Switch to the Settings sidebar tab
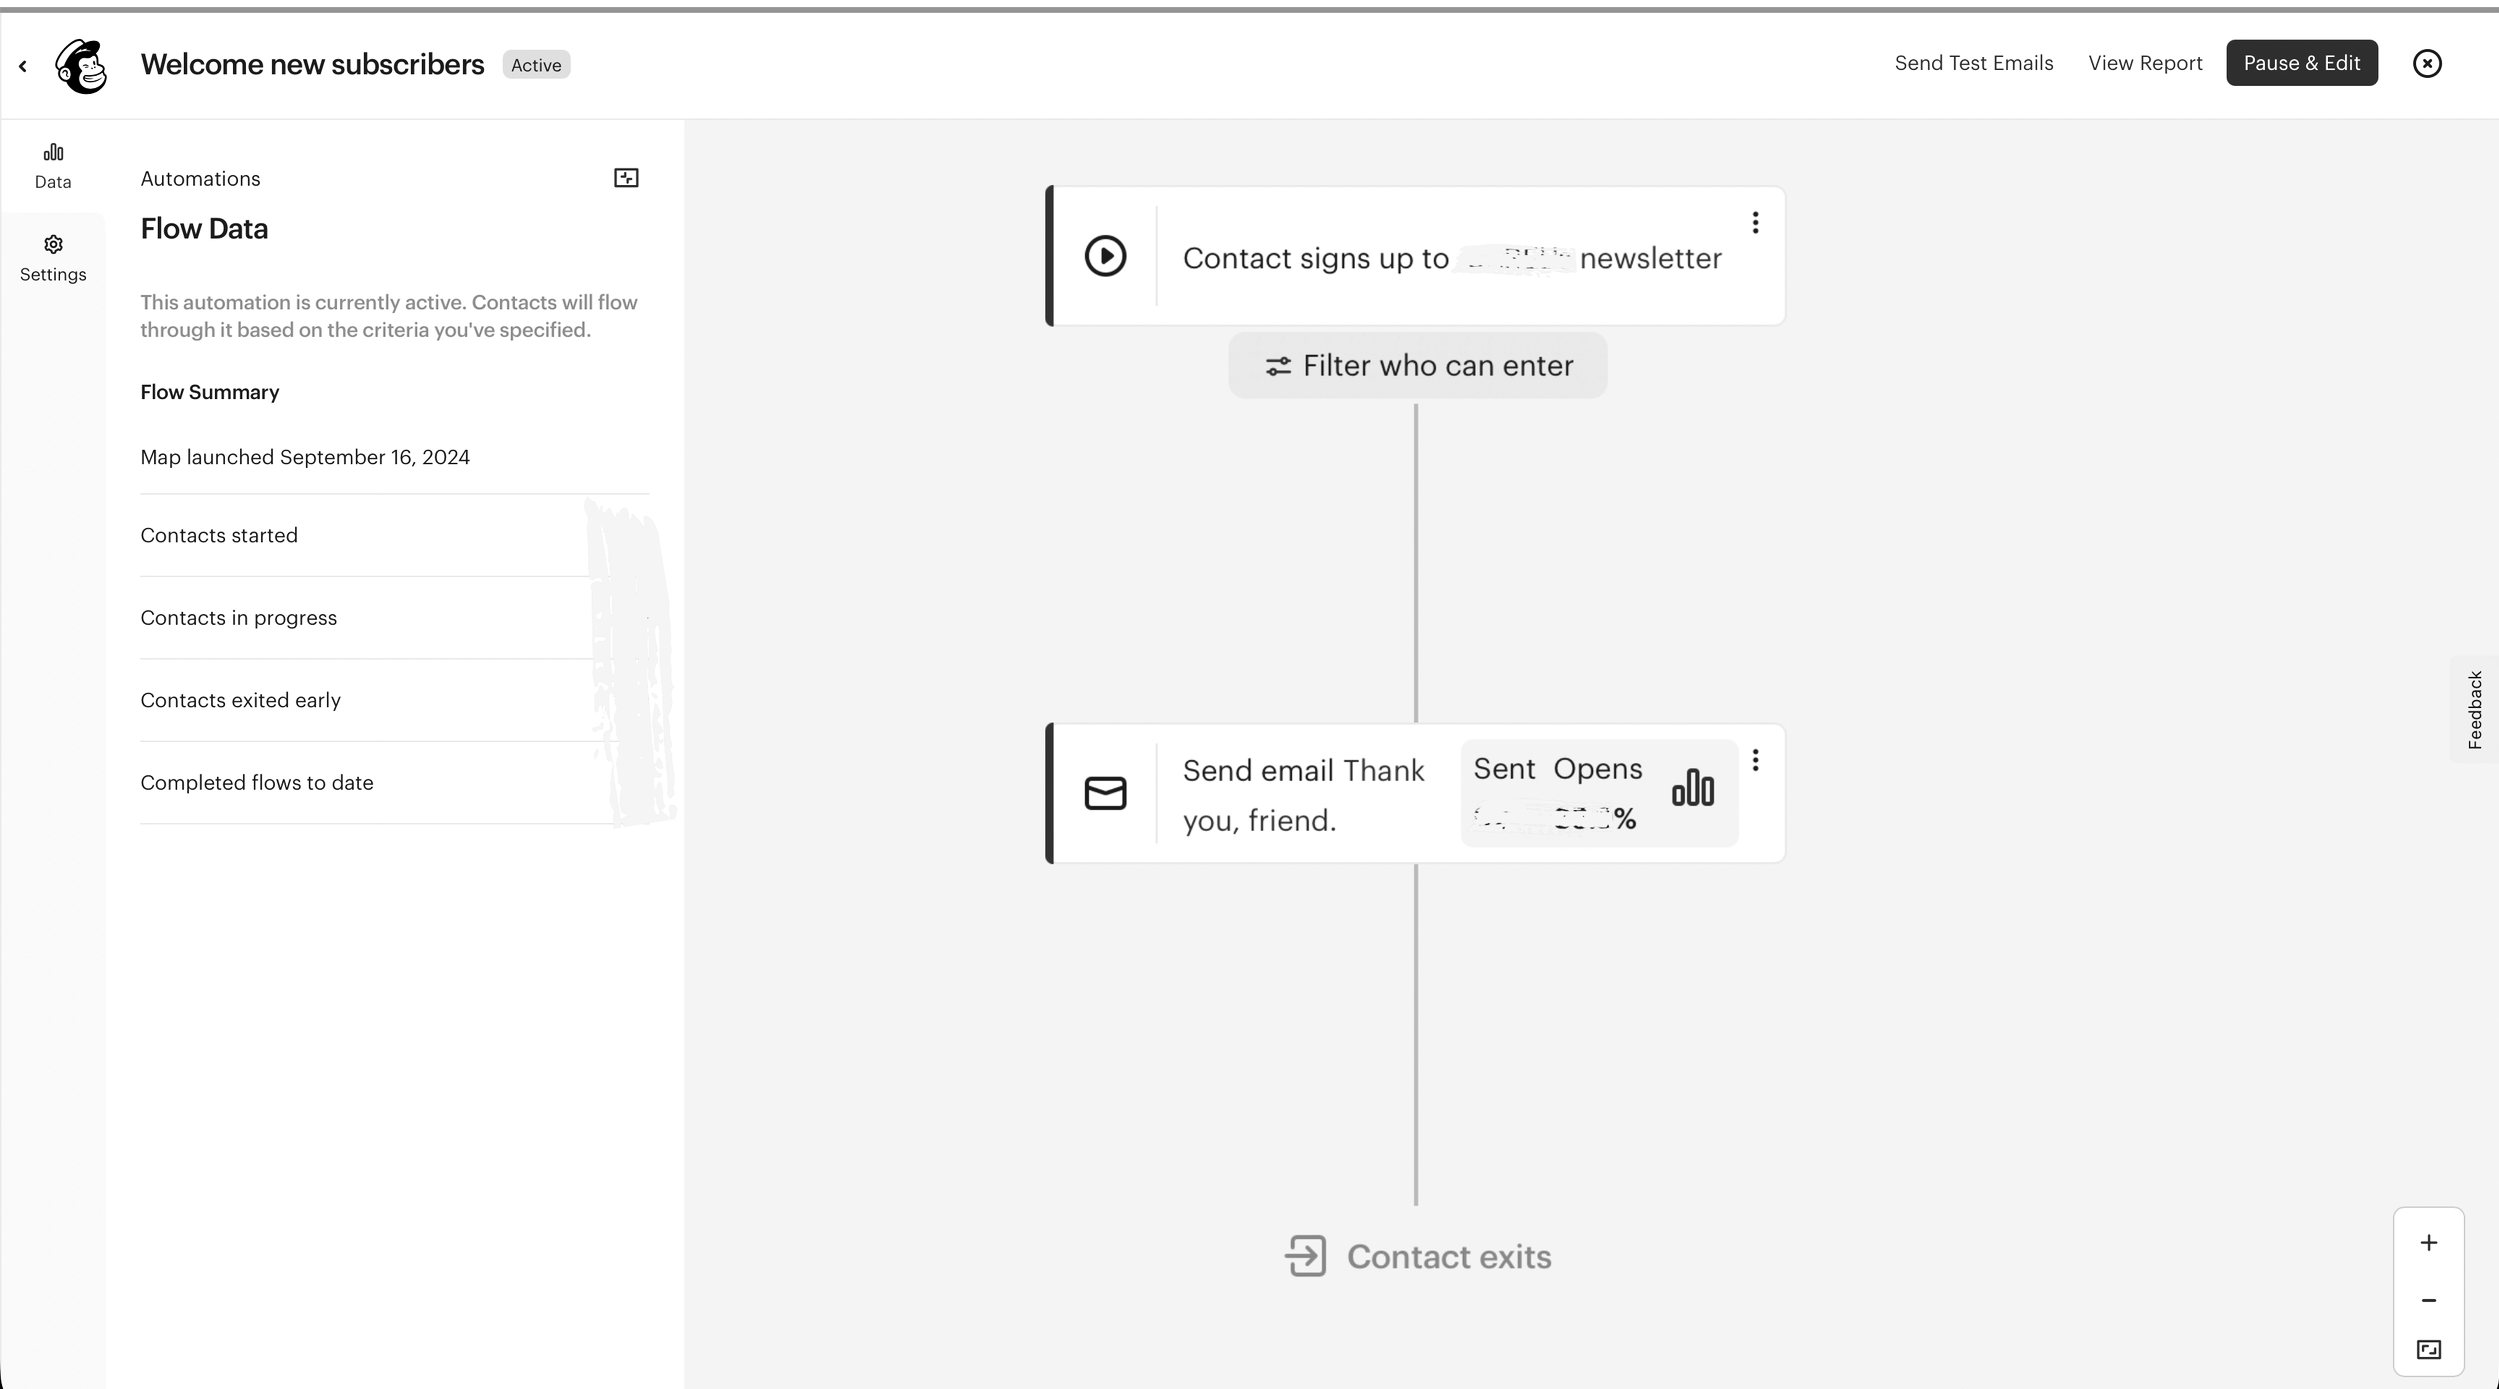 tap(53, 258)
